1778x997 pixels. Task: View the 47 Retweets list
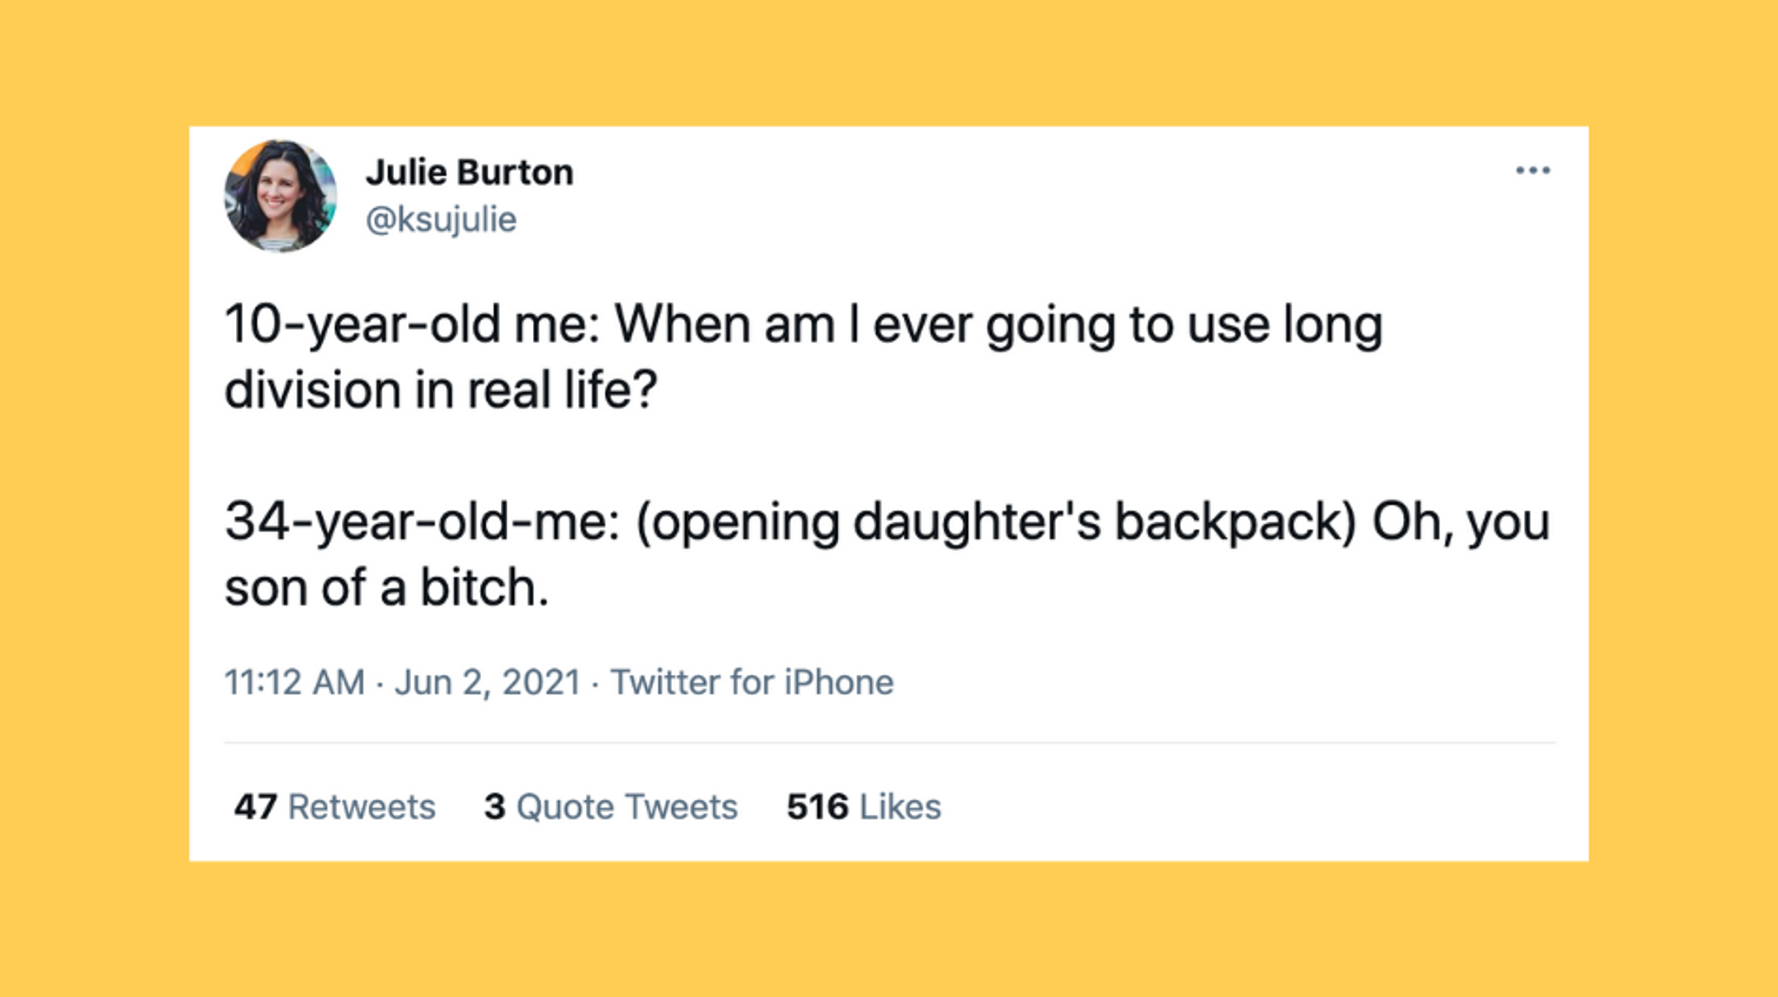(333, 806)
